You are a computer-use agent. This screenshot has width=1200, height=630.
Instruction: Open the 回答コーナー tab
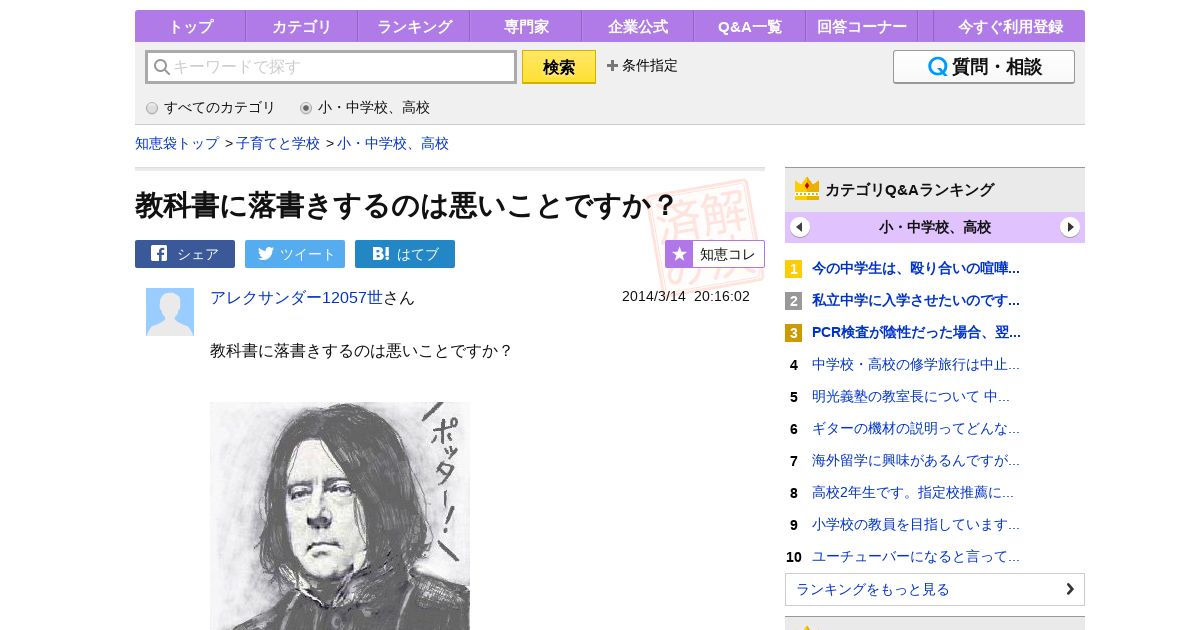(862, 26)
